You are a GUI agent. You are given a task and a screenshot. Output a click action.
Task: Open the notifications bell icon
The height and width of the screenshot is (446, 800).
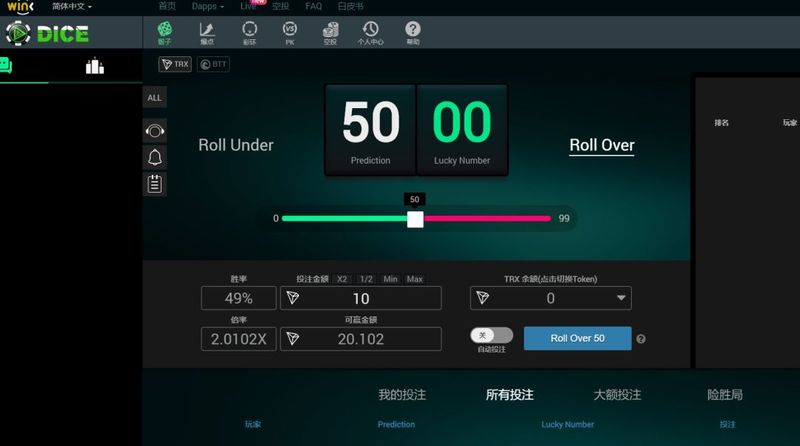click(155, 157)
